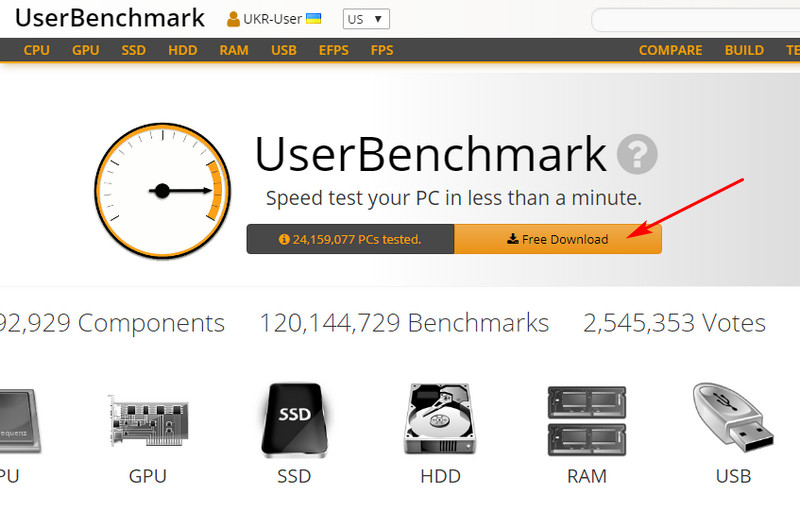The height and width of the screenshot is (511, 800).
Task: Open the US country dropdown
Action: click(x=366, y=19)
